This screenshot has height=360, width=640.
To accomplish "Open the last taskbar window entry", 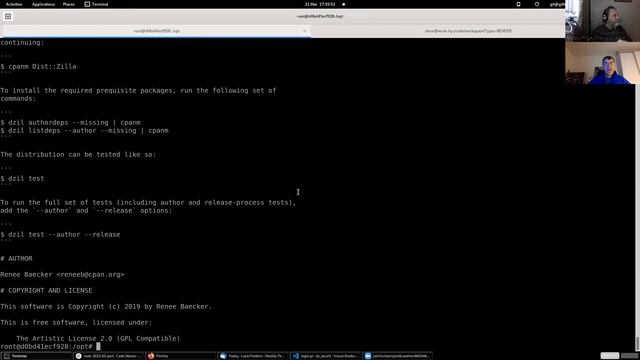I will 397,356.
